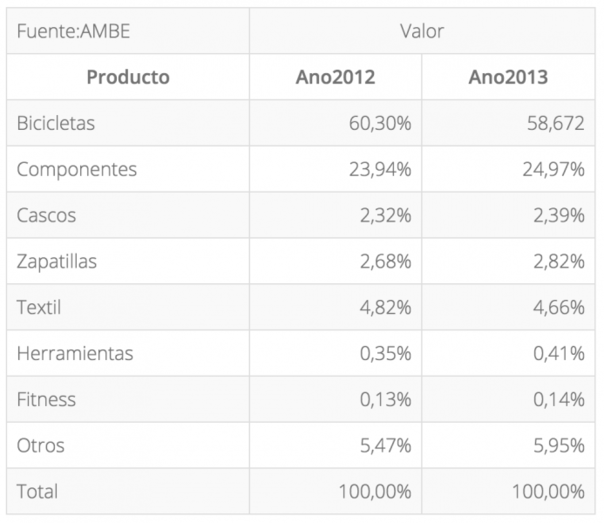Select the Ano2013 column header

[508, 77]
